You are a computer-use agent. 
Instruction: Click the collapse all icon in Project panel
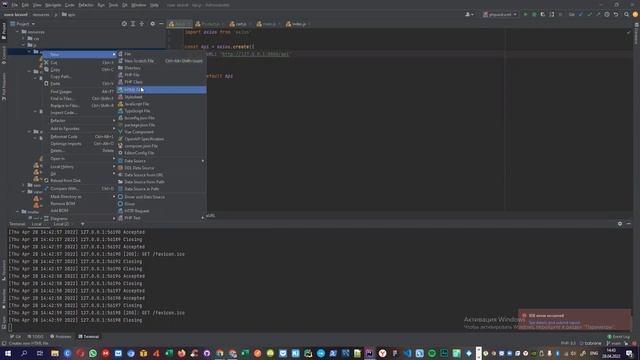pyautogui.click(x=142, y=24)
